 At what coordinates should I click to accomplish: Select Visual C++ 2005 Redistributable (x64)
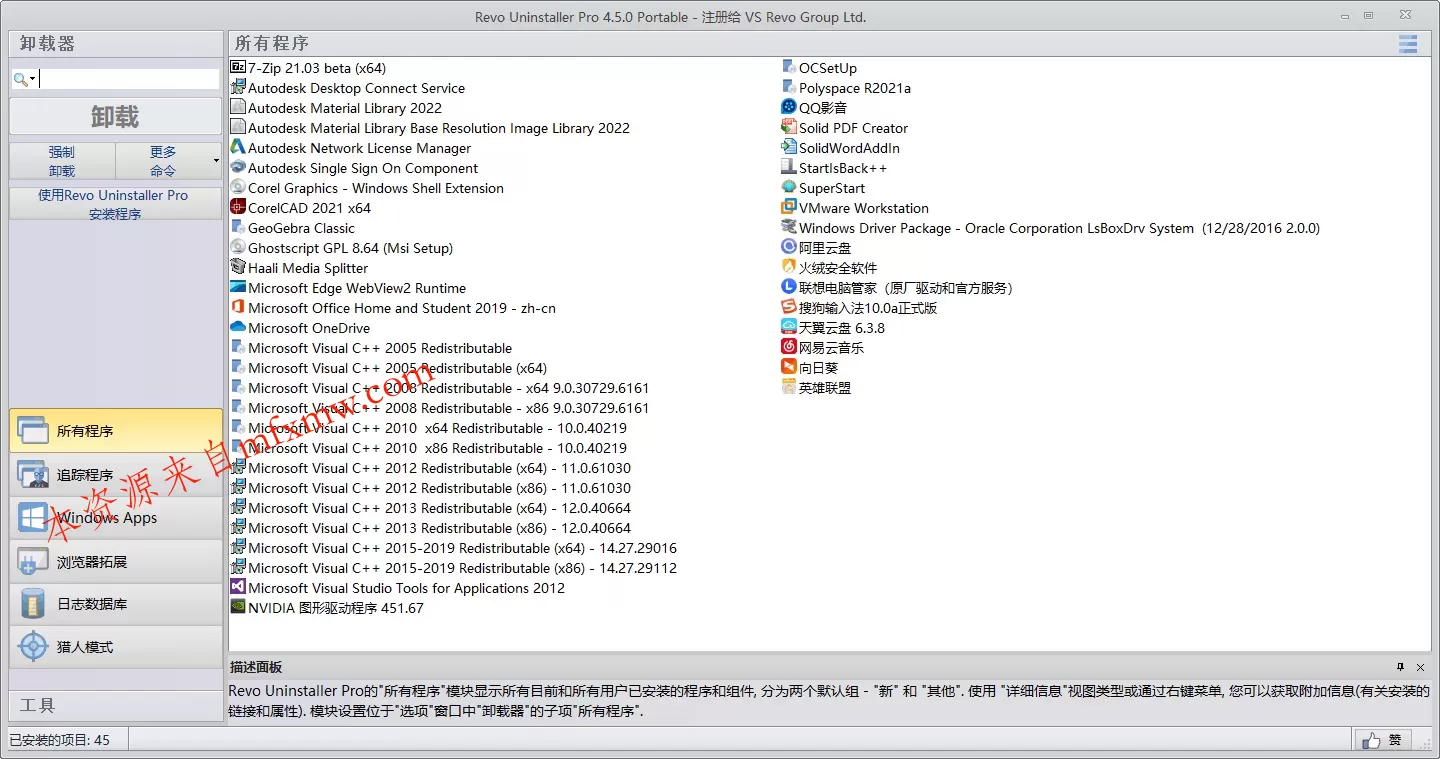tap(398, 368)
